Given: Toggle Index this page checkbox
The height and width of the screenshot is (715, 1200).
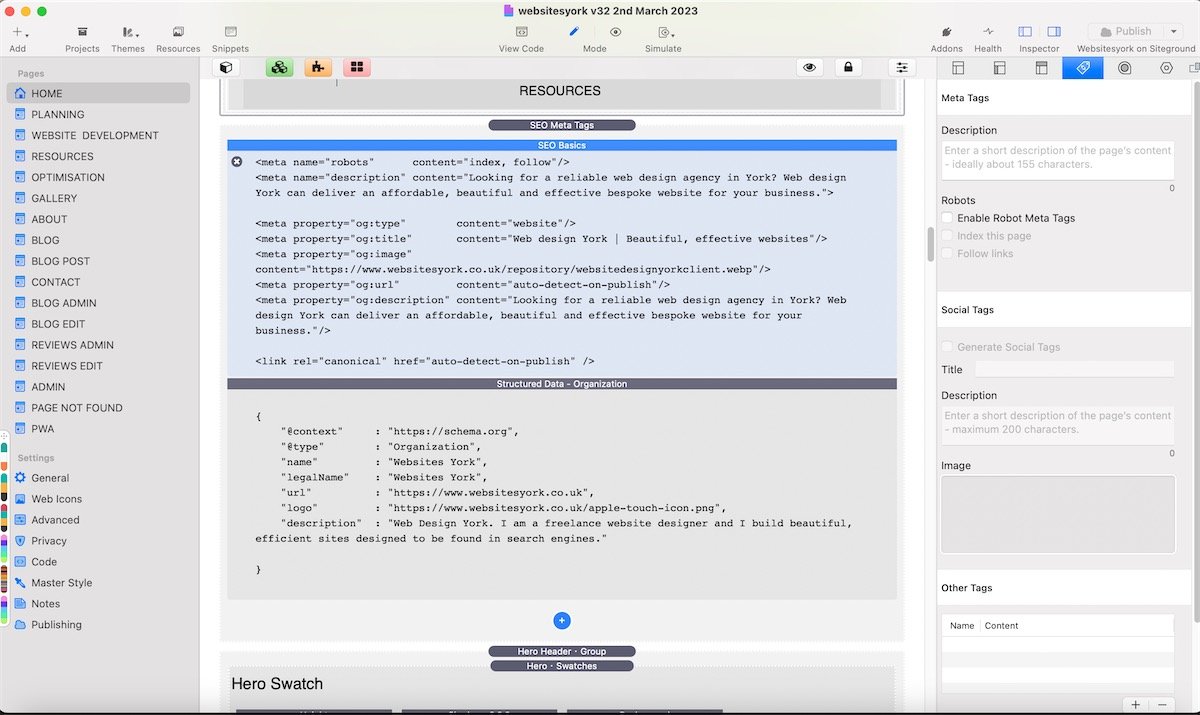Looking at the screenshot, I should click(947, 236).
